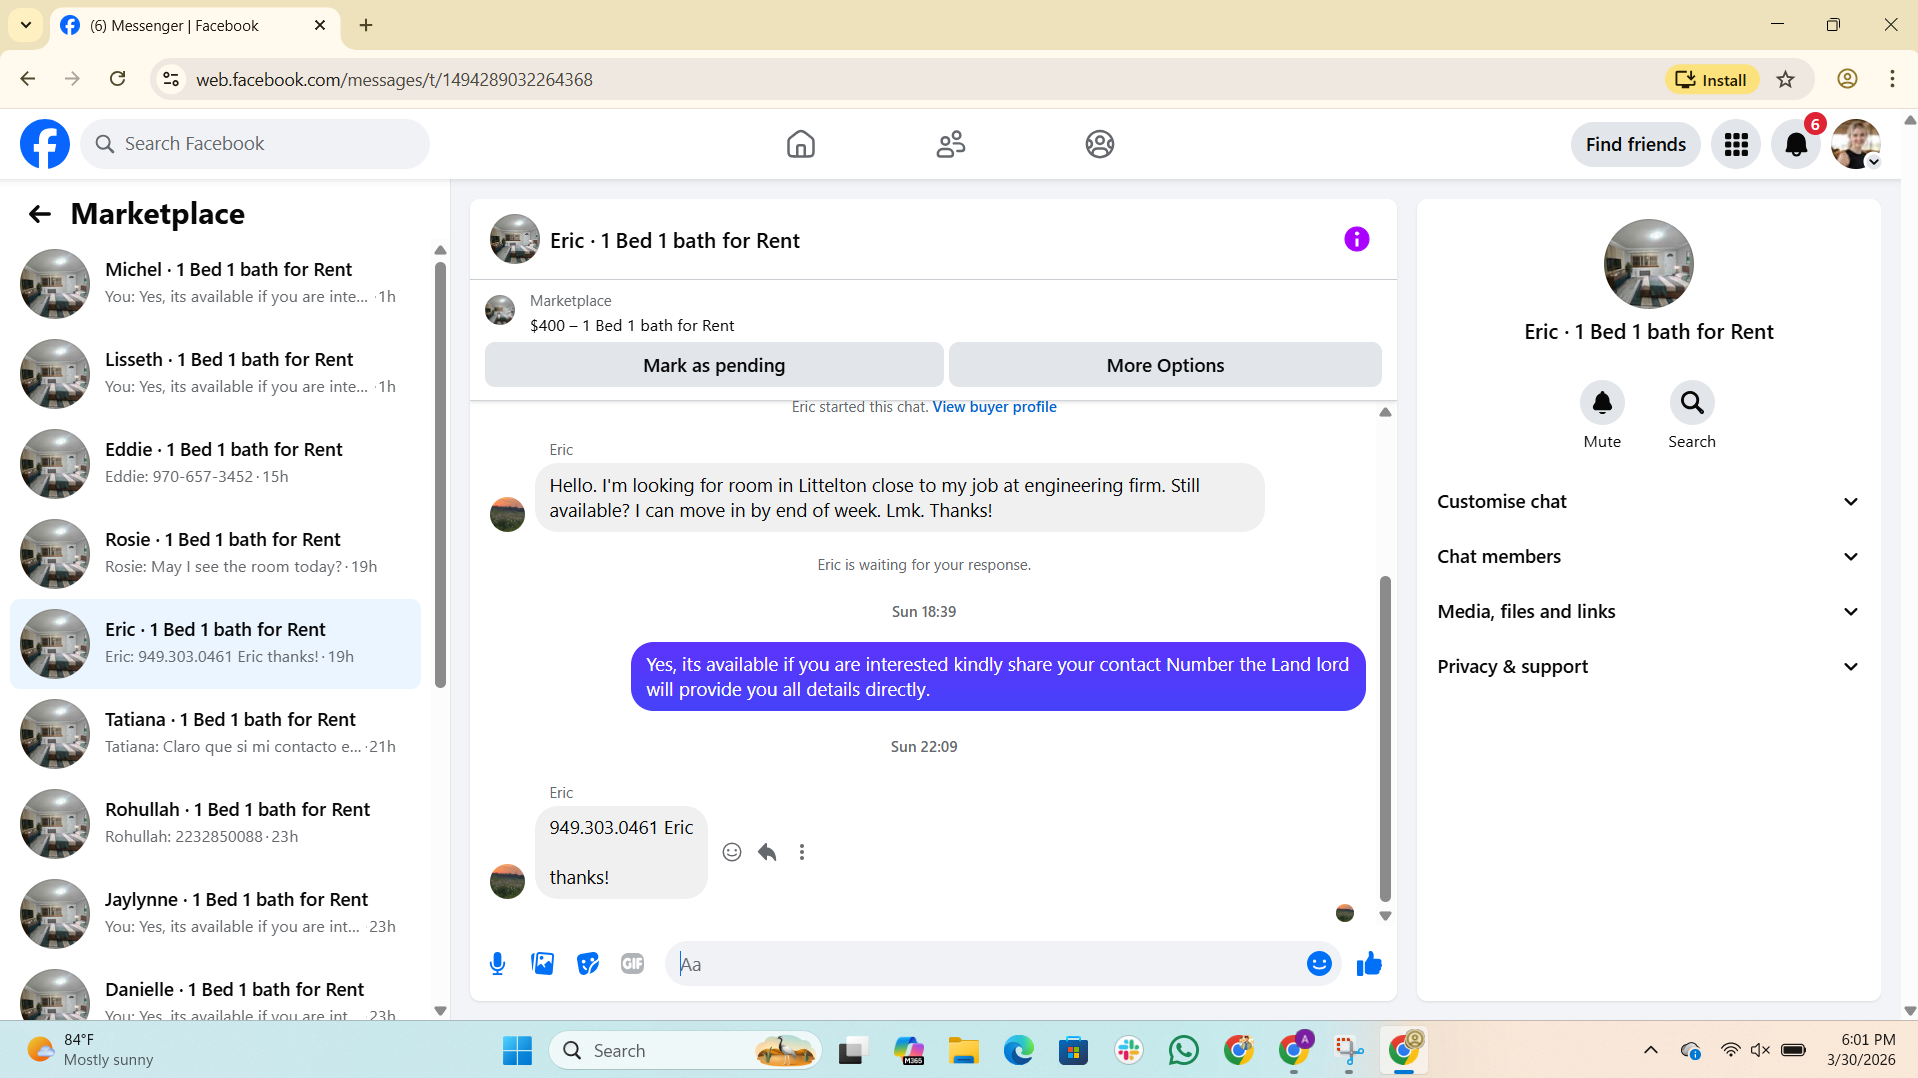Expand Chat members section
1918x1078 pixels.
(x=1648, y=557)
